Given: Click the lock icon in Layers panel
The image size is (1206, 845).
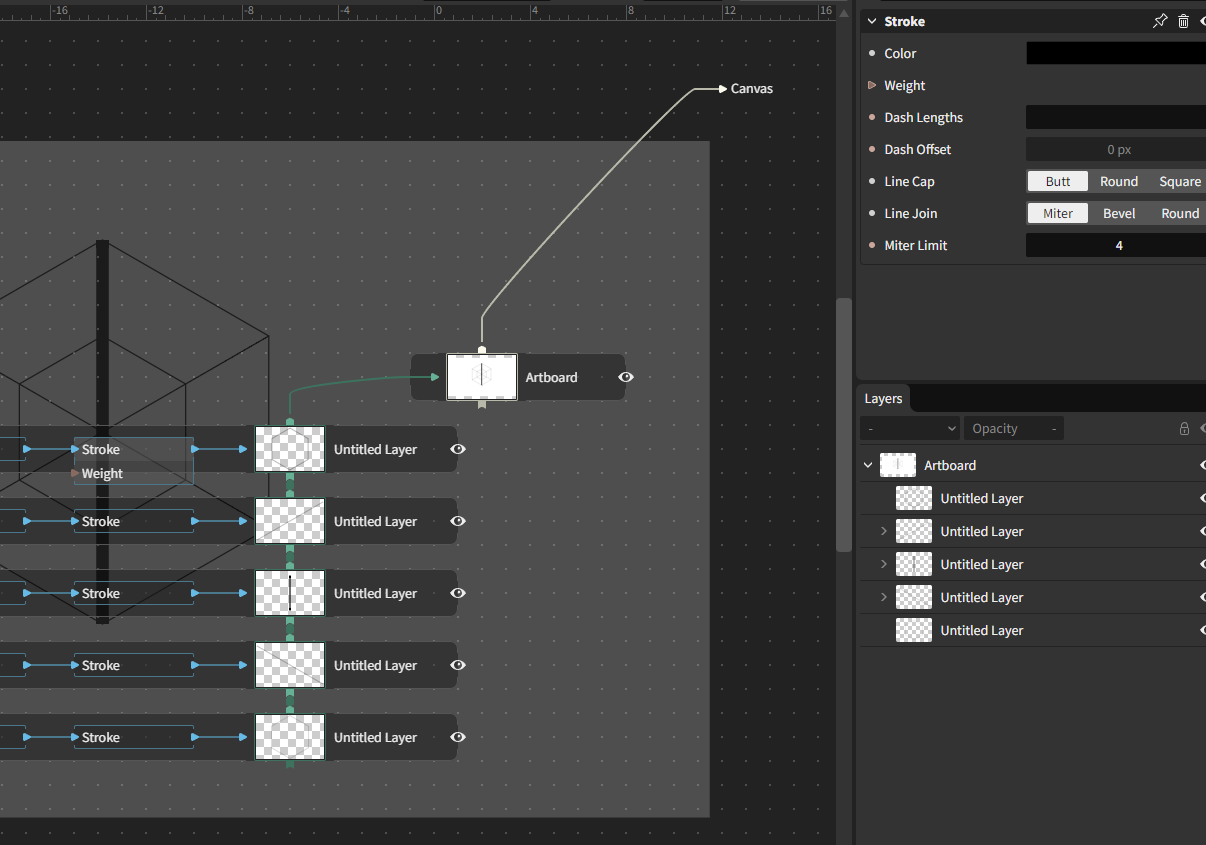Looking at the screenshot, I should click(1184, 429).
